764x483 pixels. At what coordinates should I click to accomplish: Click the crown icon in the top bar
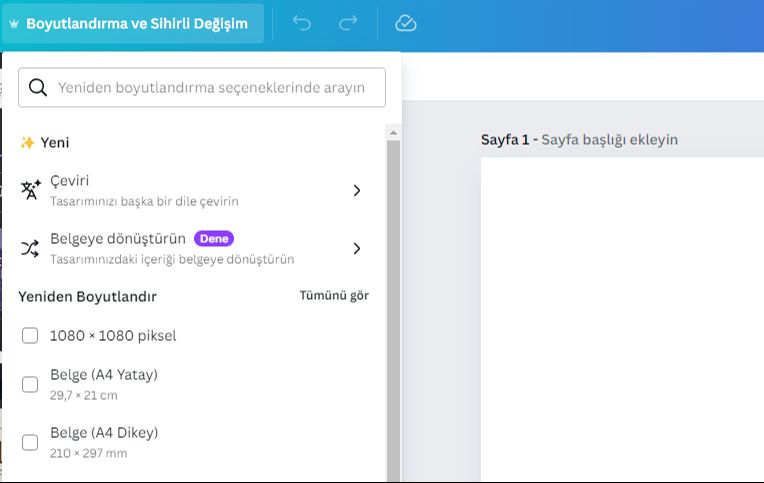pos(14,23)
